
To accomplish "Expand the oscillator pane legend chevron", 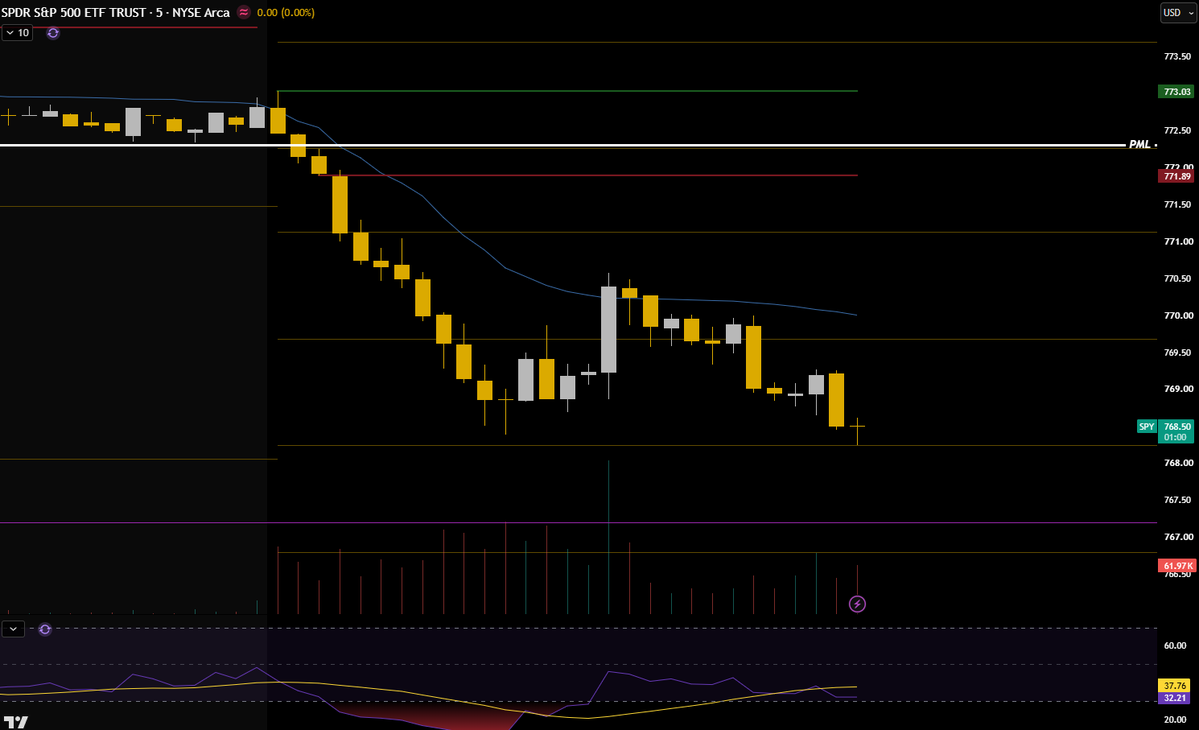I will click(13, 629).
